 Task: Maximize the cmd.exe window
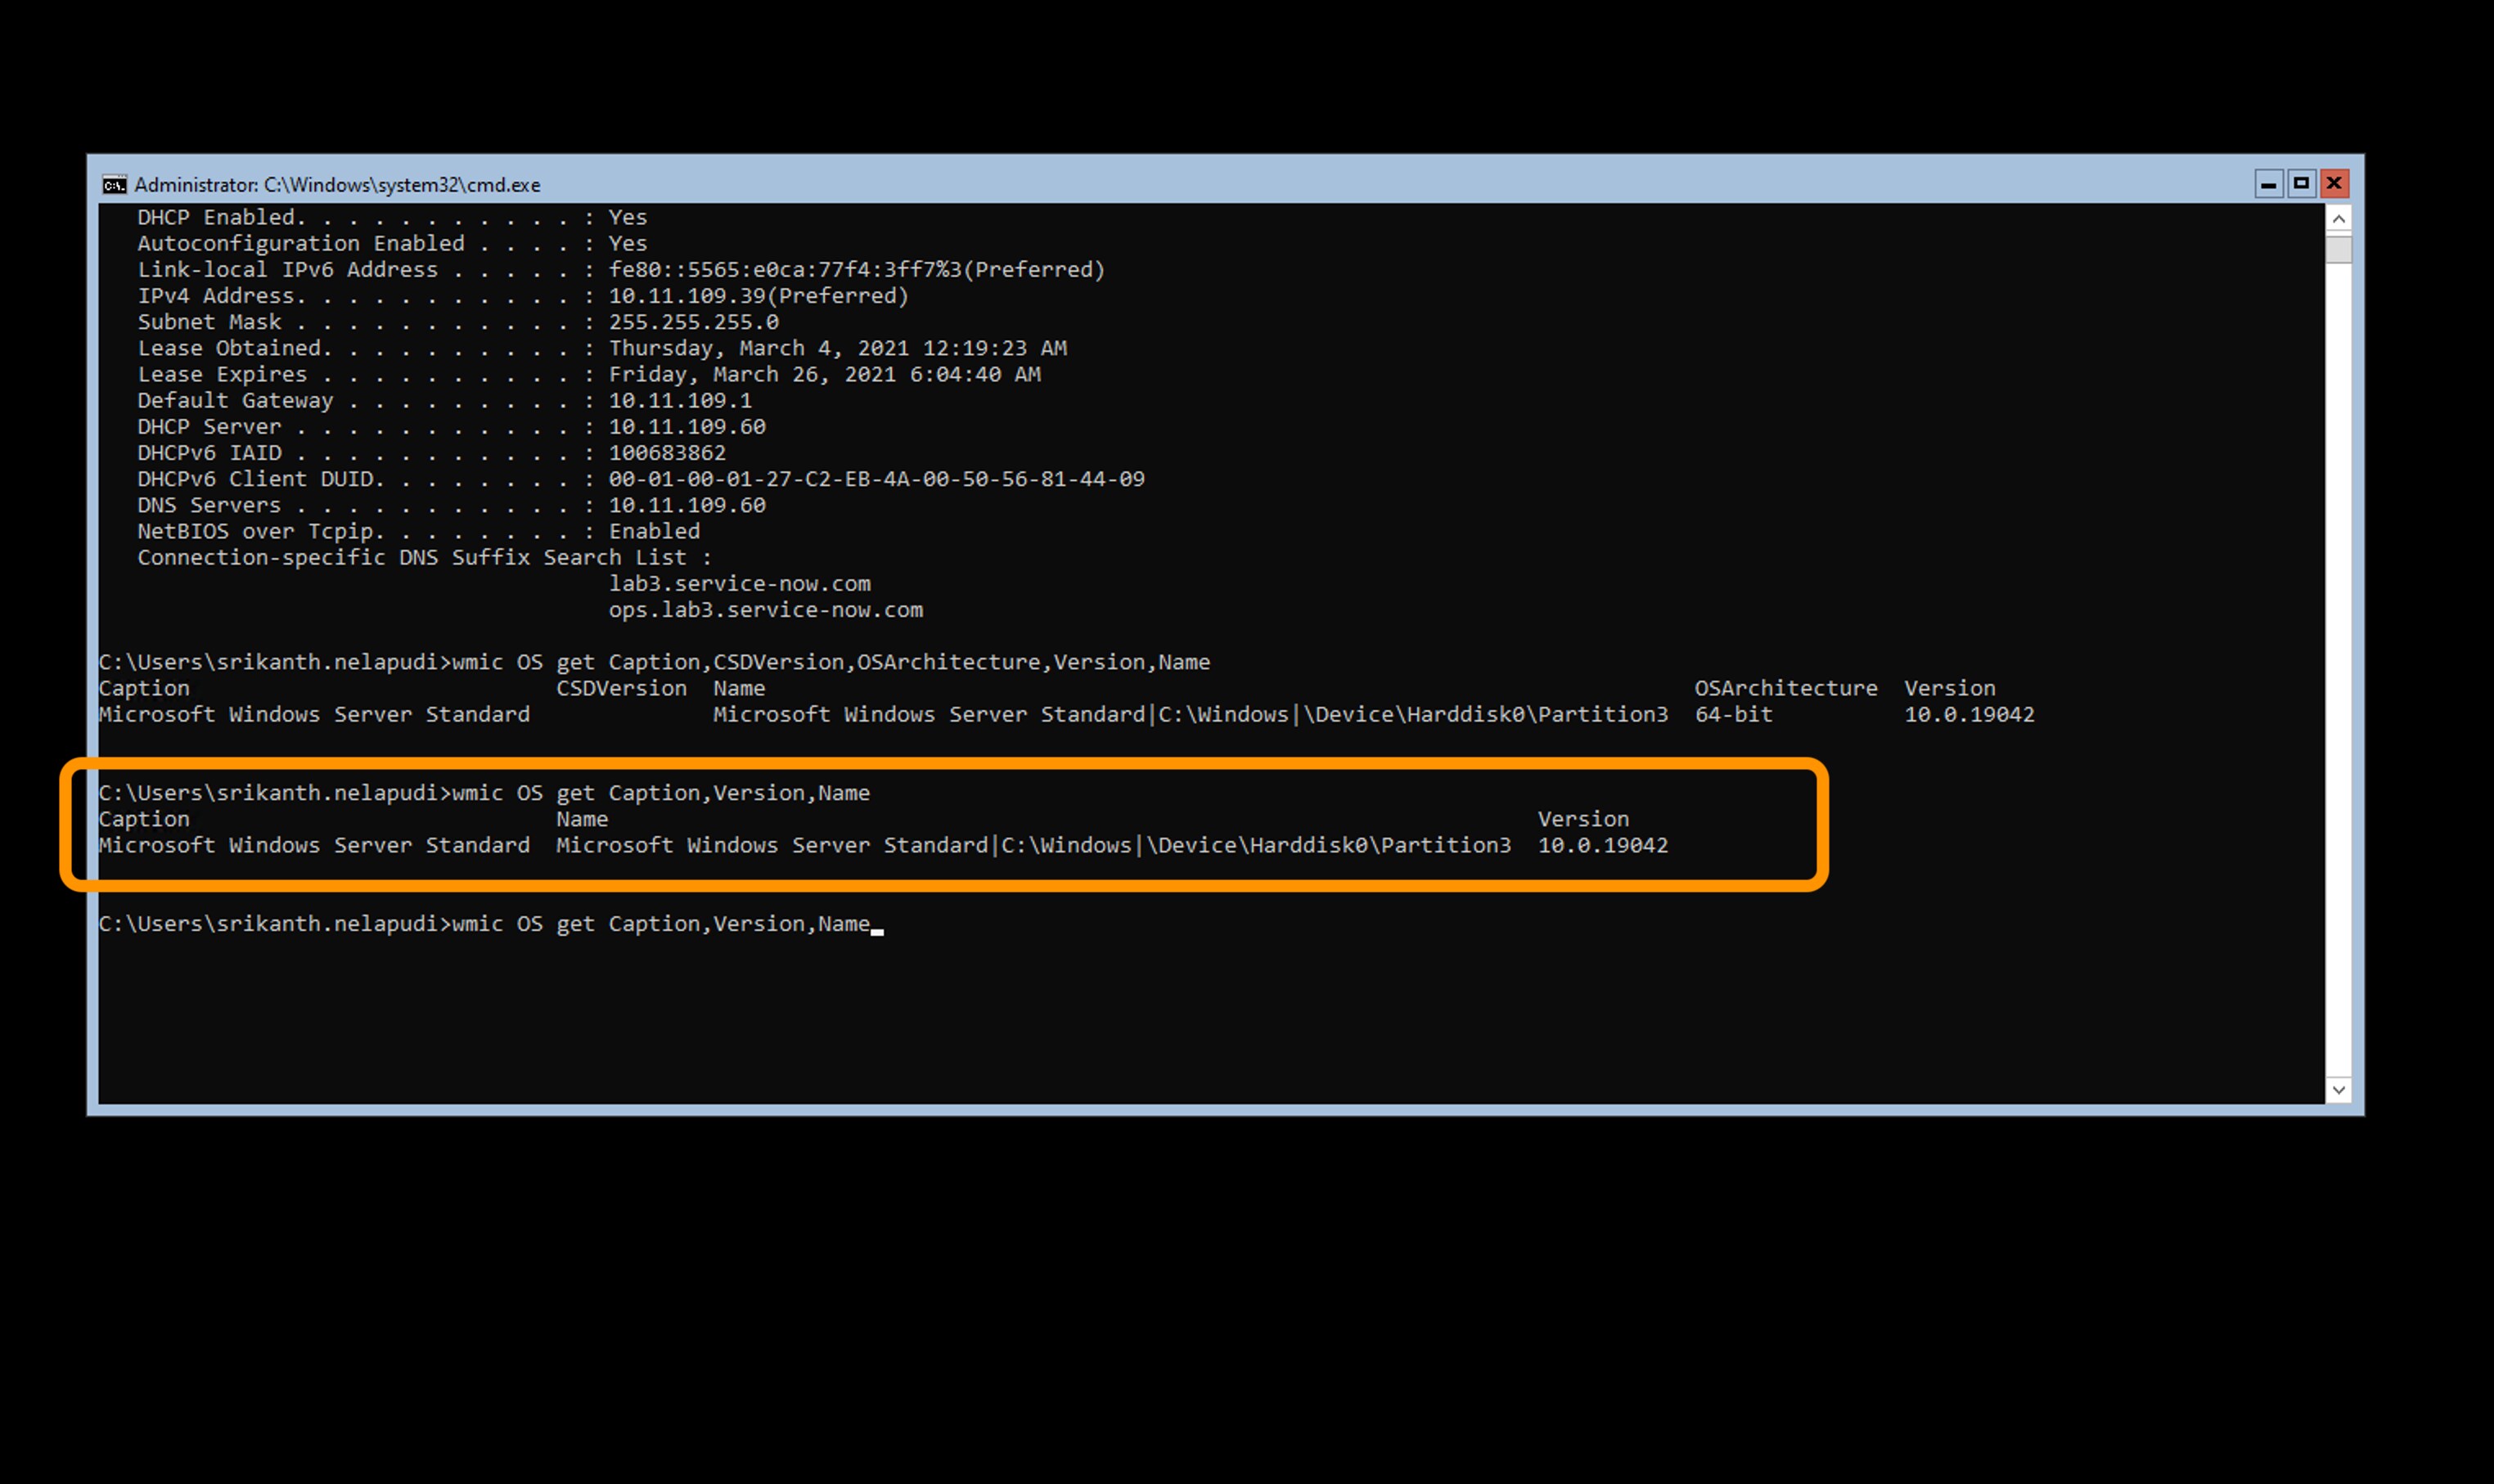point(2301,184)
